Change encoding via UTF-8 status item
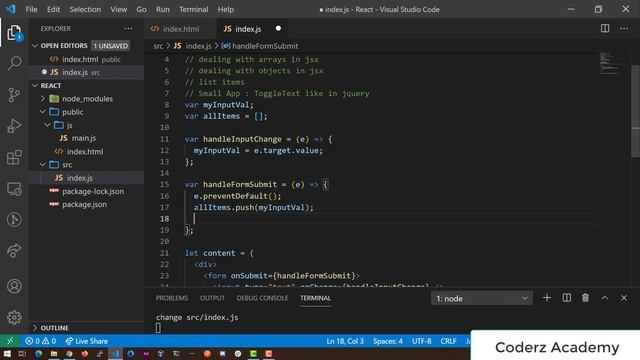 [x=422, y=341]
